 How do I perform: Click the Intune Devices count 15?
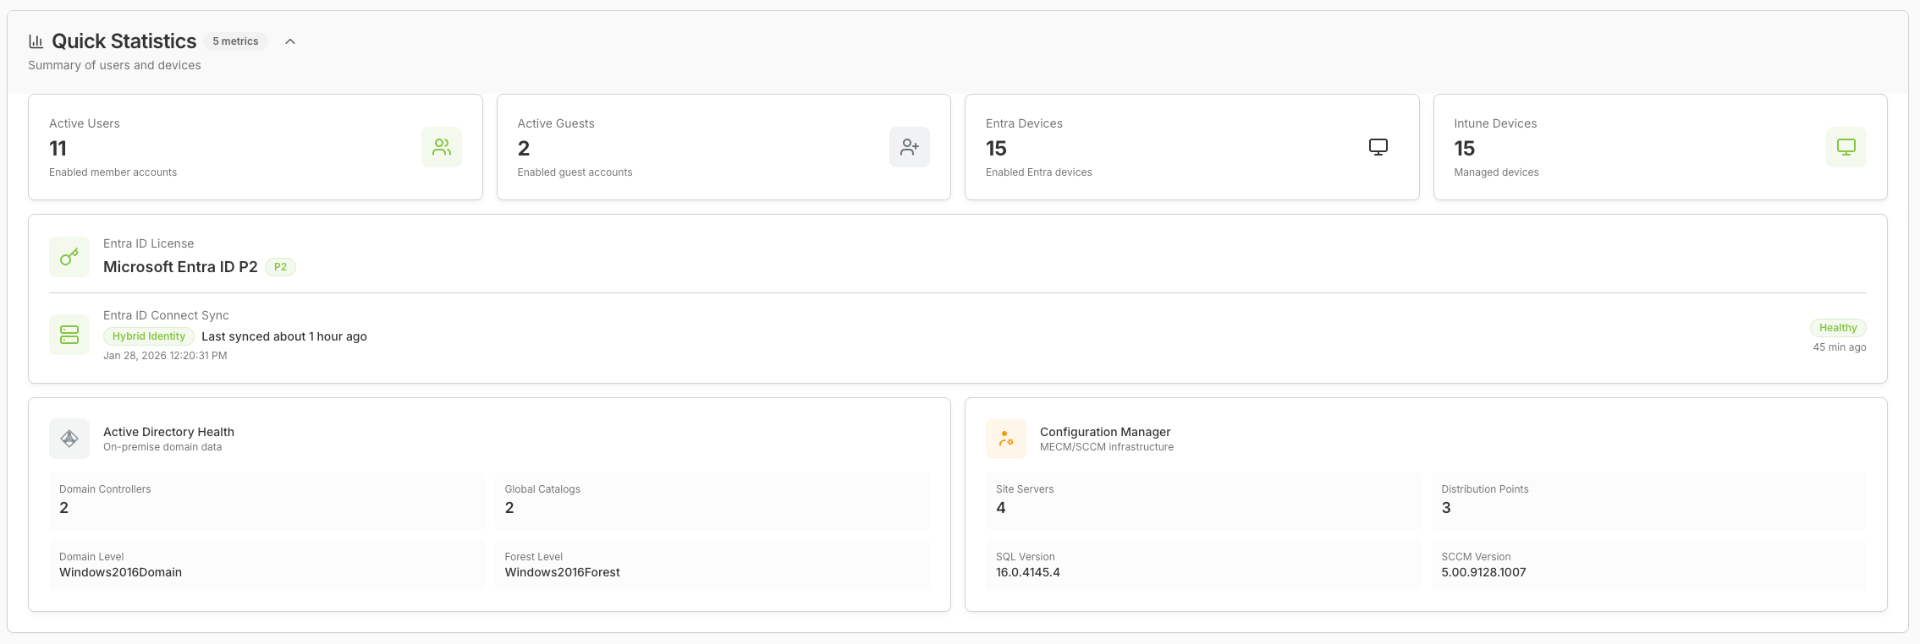[x=1464, y=148]
